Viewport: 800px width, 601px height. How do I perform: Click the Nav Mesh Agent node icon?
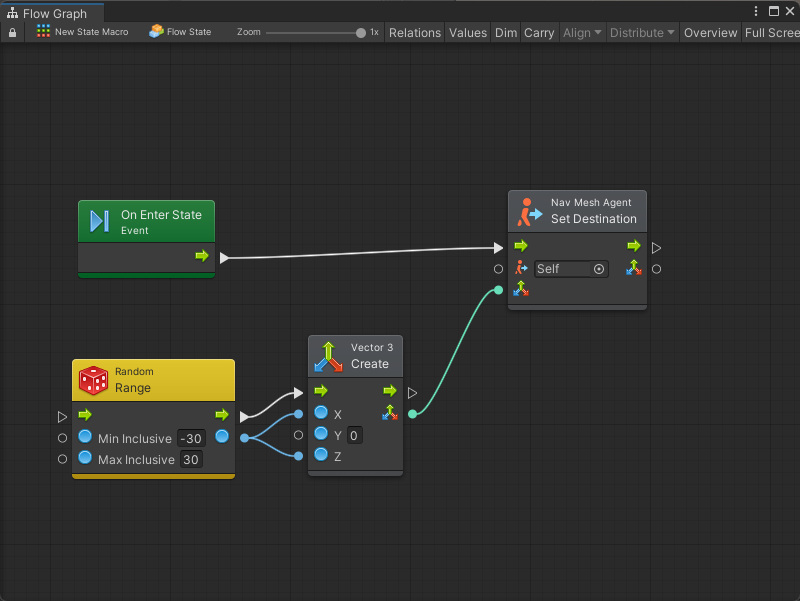click(527, 211)
